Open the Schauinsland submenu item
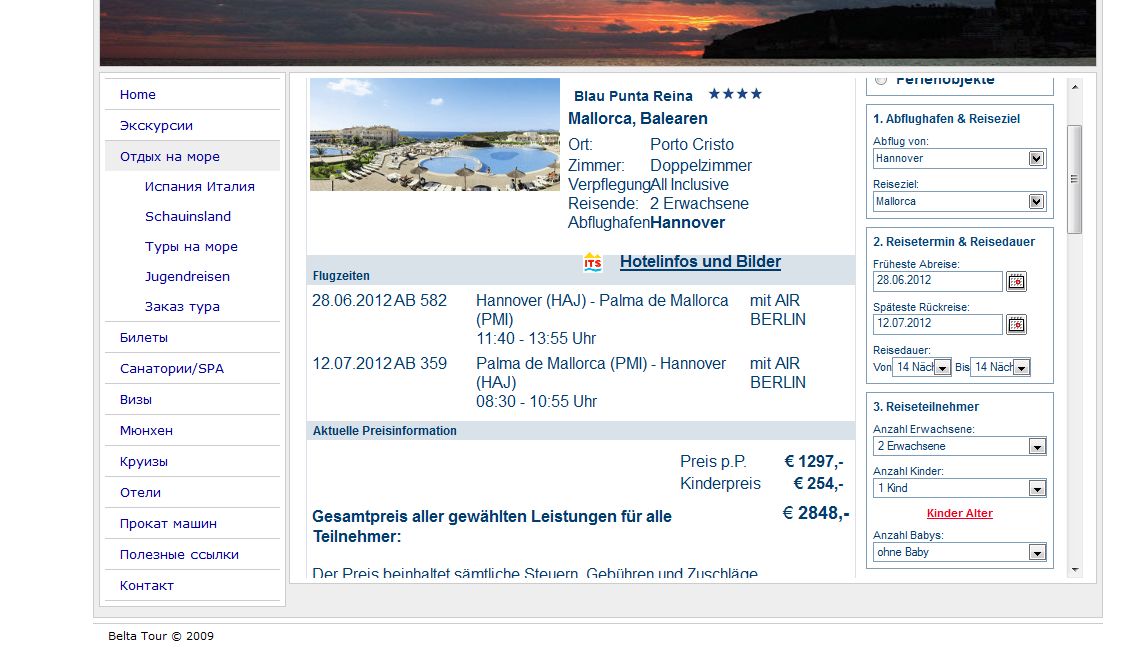Image resolution: width=1145 pixels, height=664 pixels. tap(188, 216)
